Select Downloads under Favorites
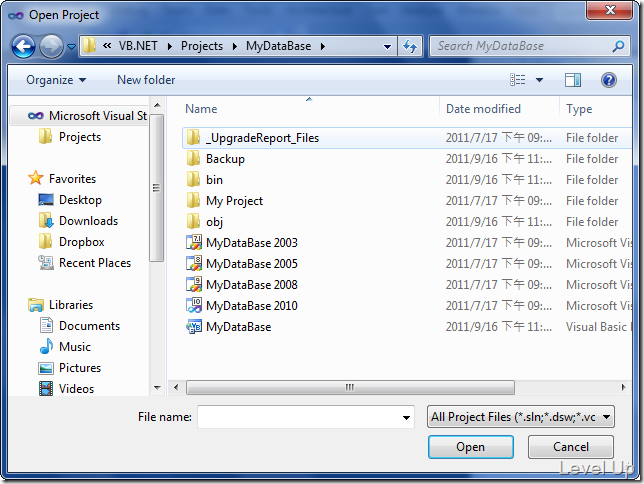Screen dimensions: 644x484 coord(78,221)
